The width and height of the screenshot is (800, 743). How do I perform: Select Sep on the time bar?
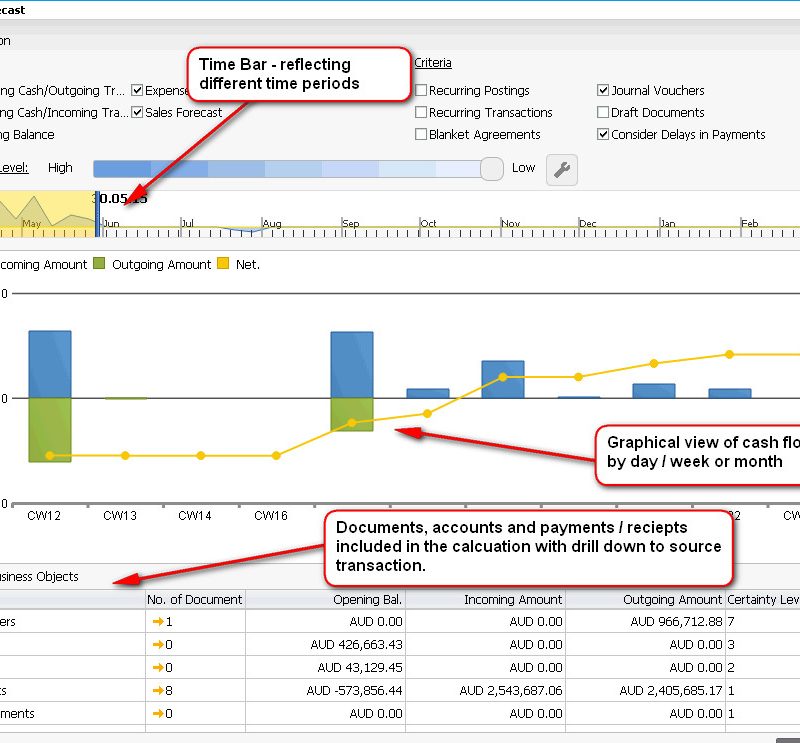click(351, 224)
